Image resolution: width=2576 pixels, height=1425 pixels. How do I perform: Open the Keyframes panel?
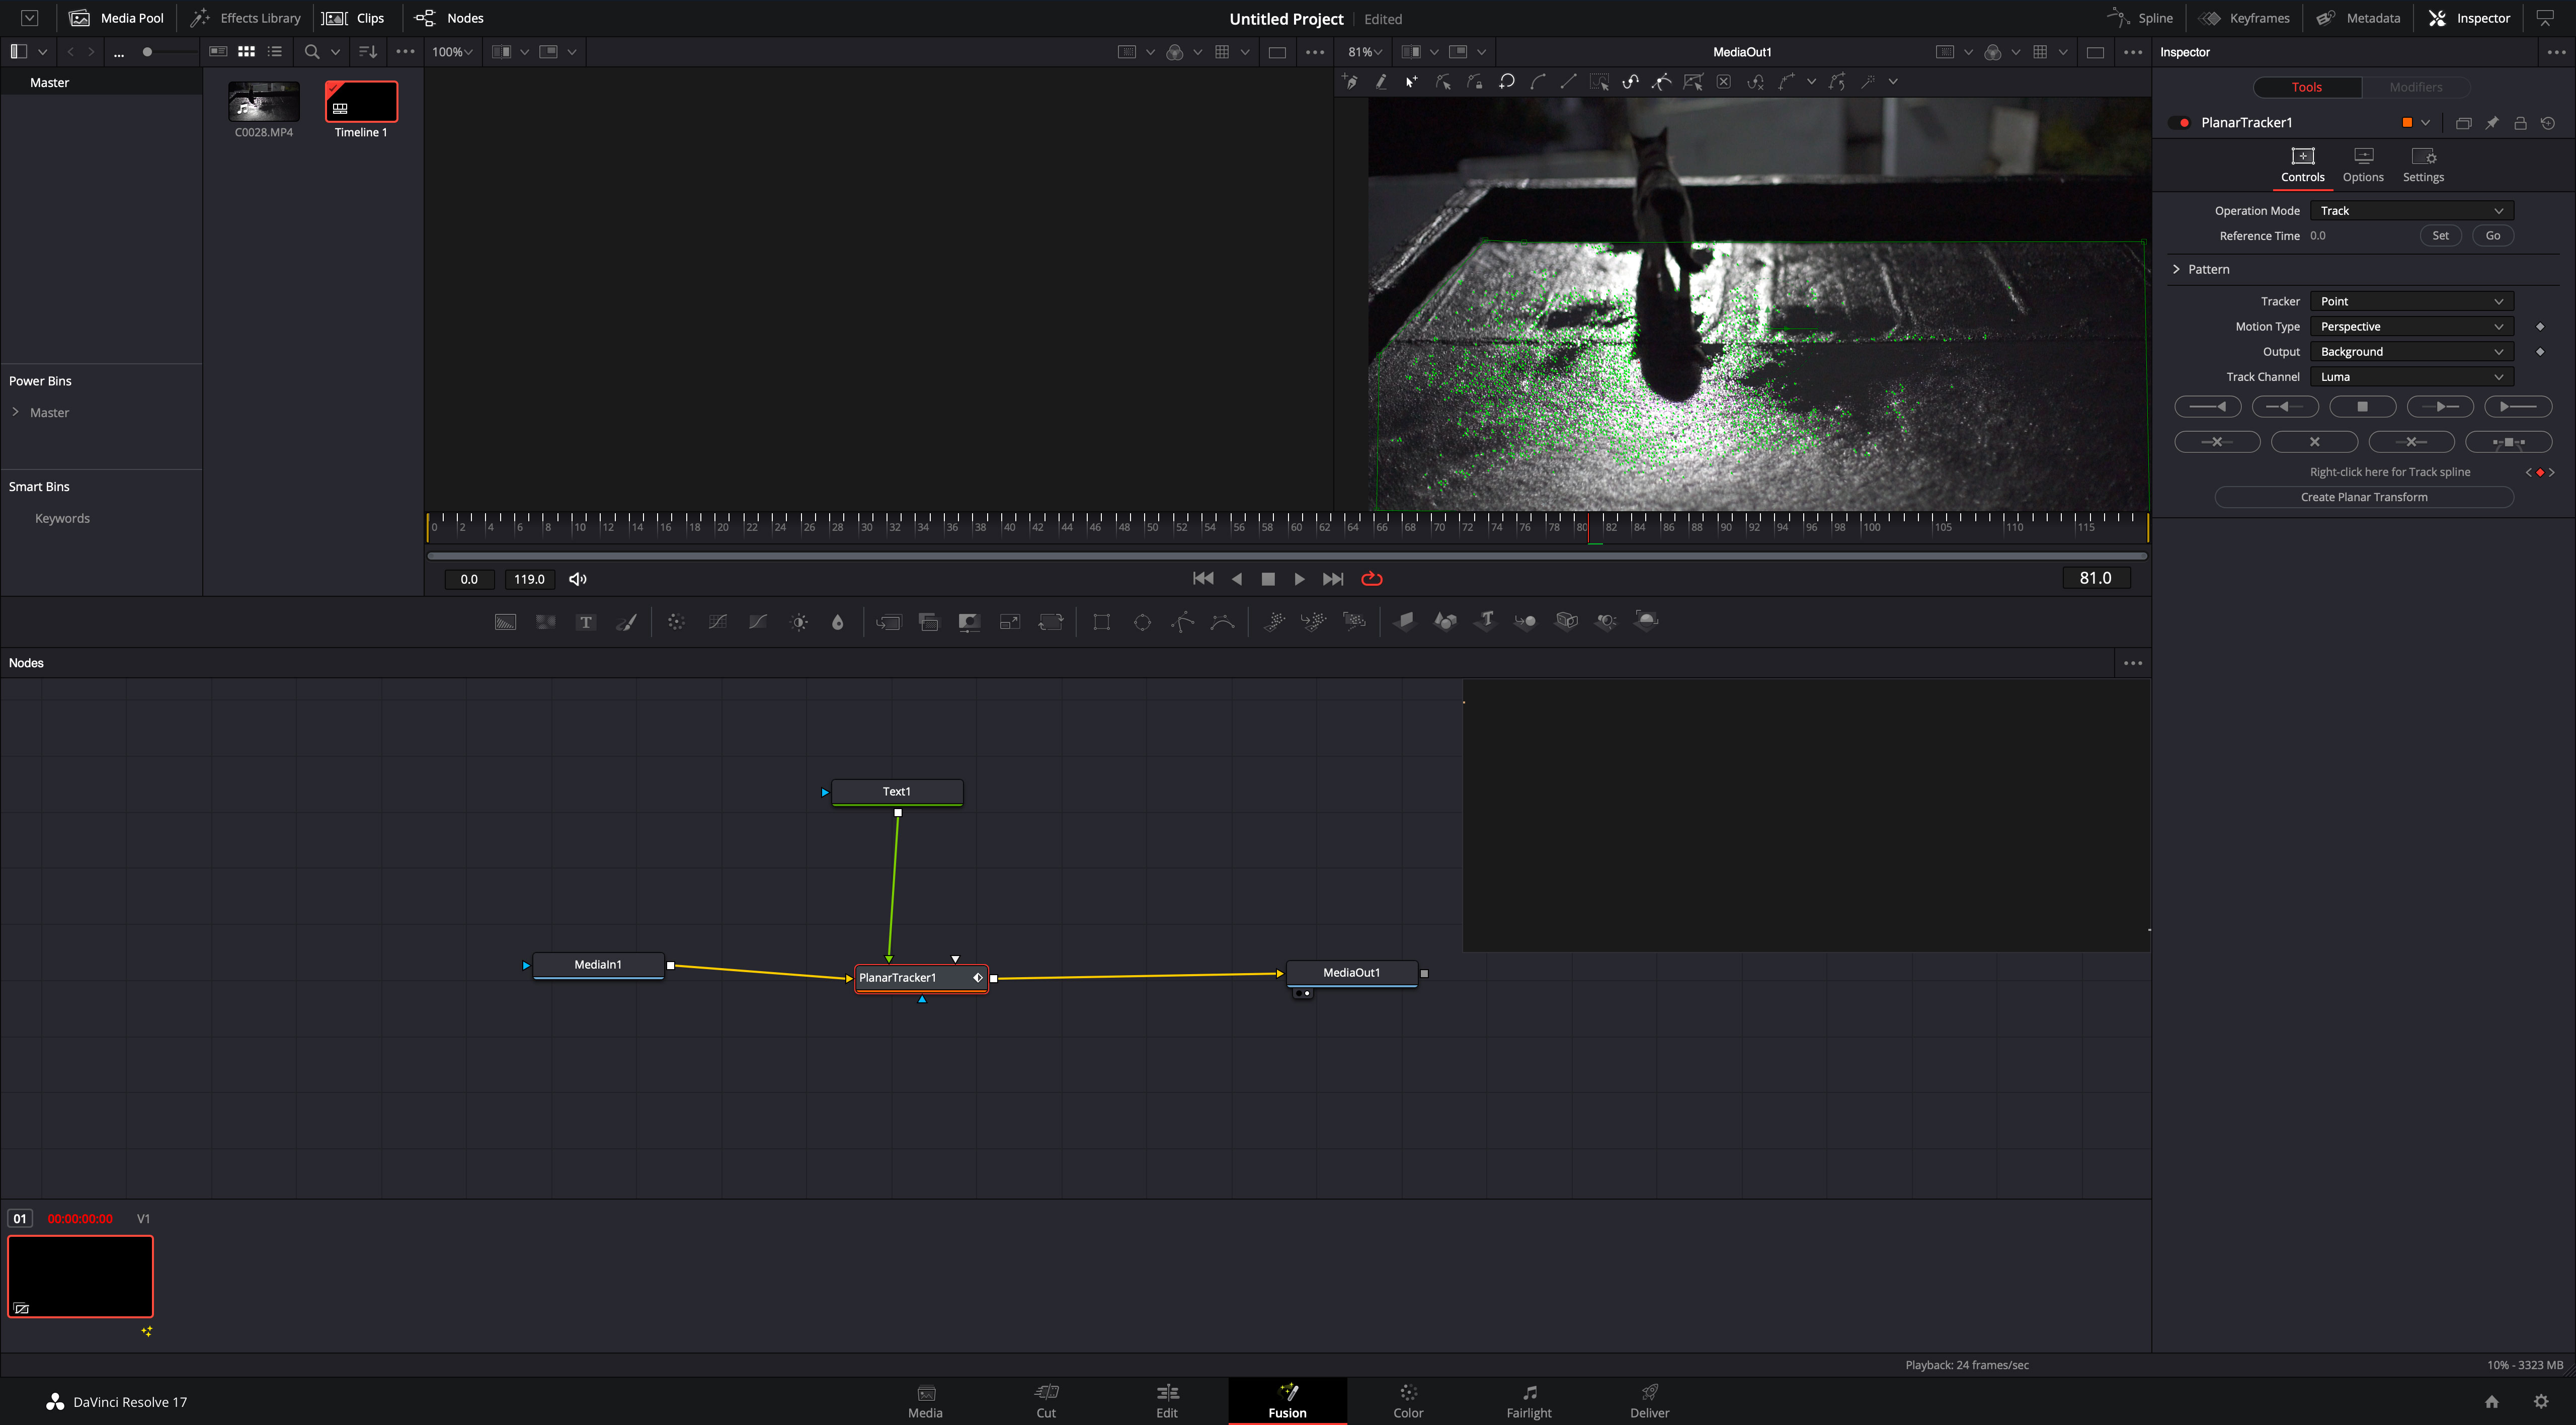2245,18
